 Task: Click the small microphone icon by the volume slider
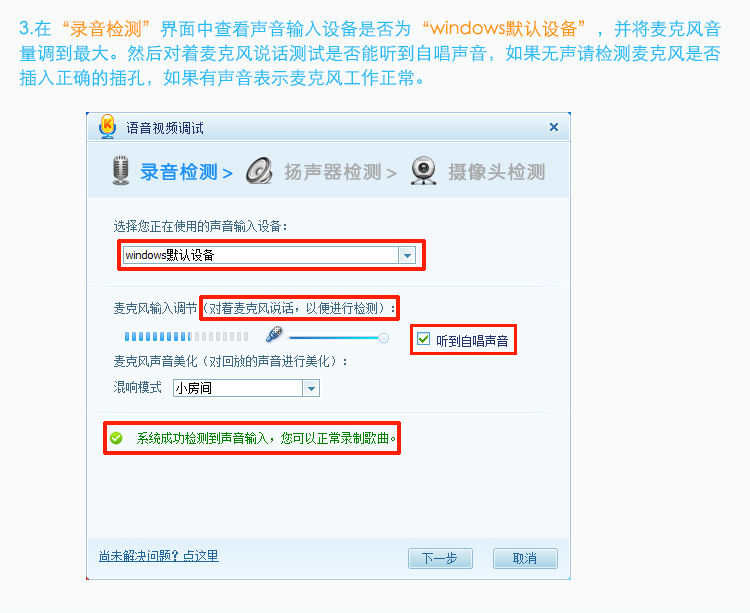pos(274,334)
